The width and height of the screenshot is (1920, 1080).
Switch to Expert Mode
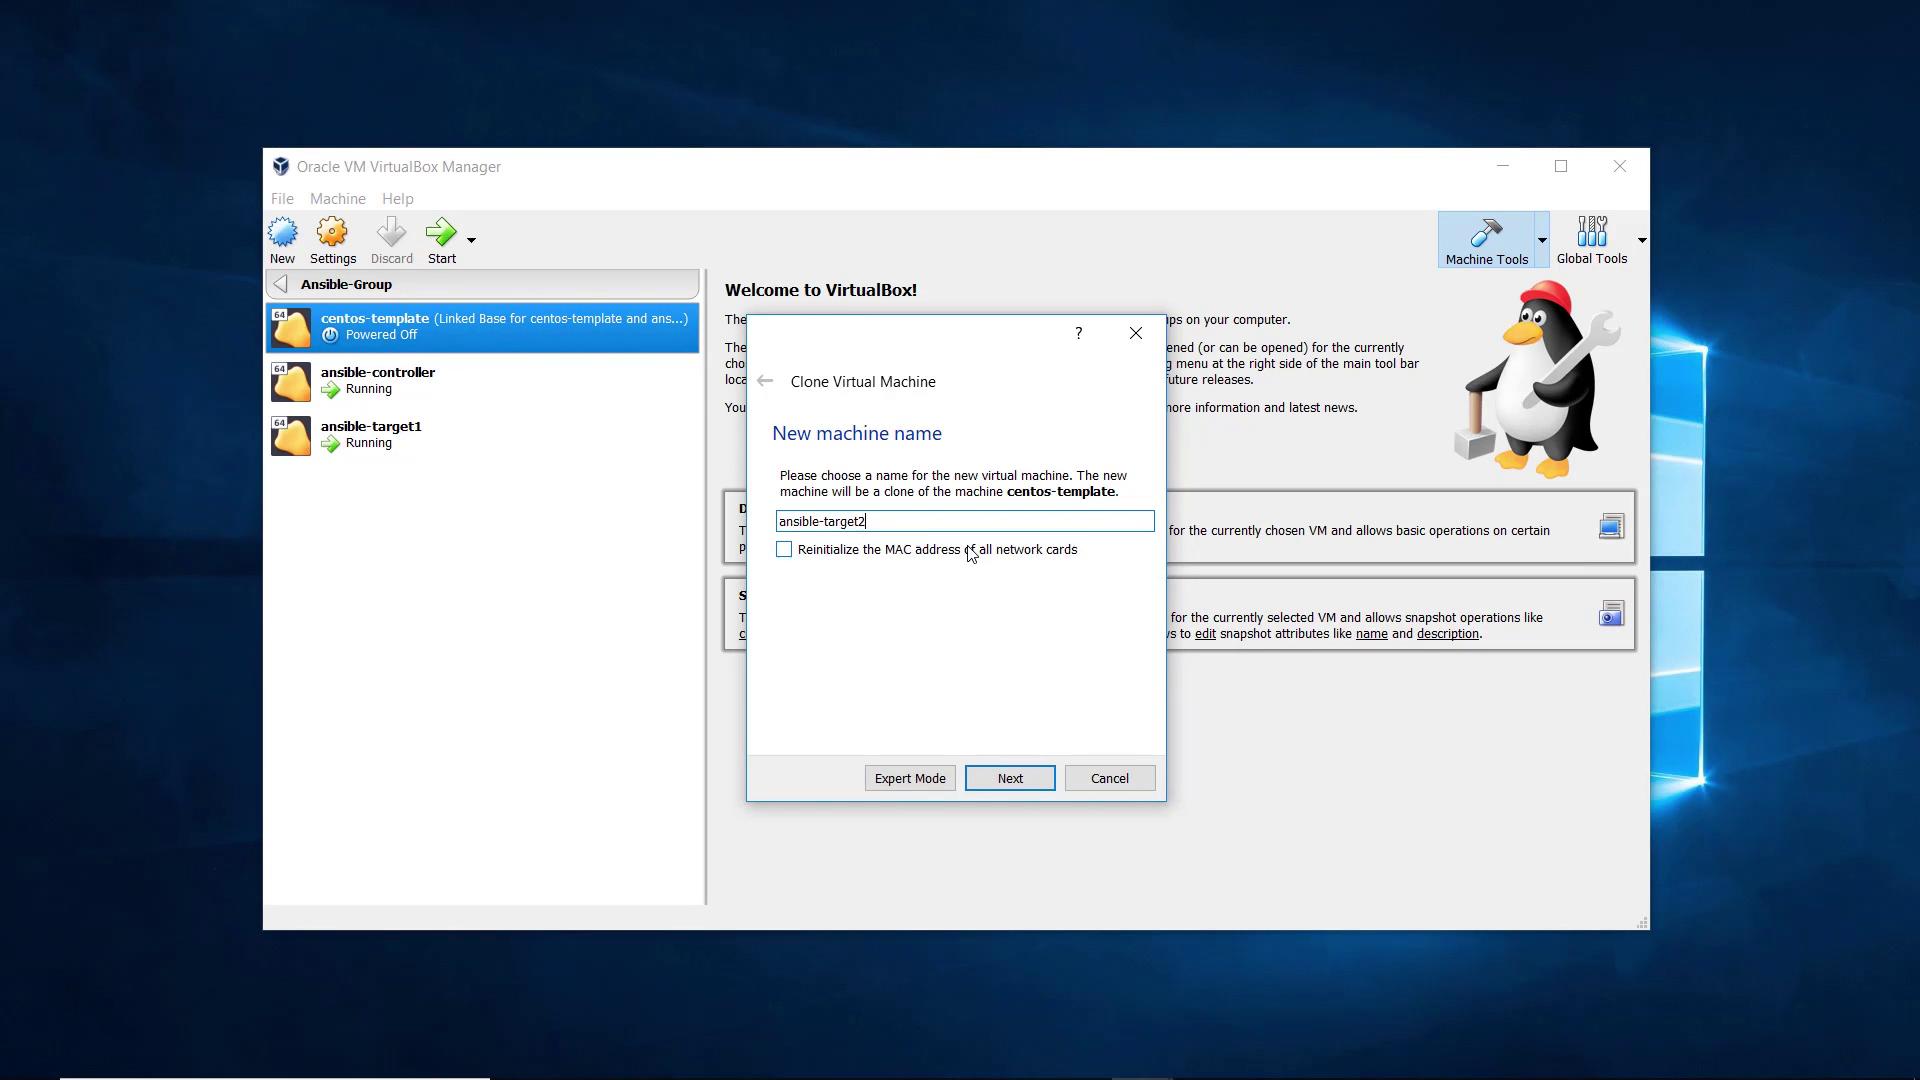[x=909, y=778]
